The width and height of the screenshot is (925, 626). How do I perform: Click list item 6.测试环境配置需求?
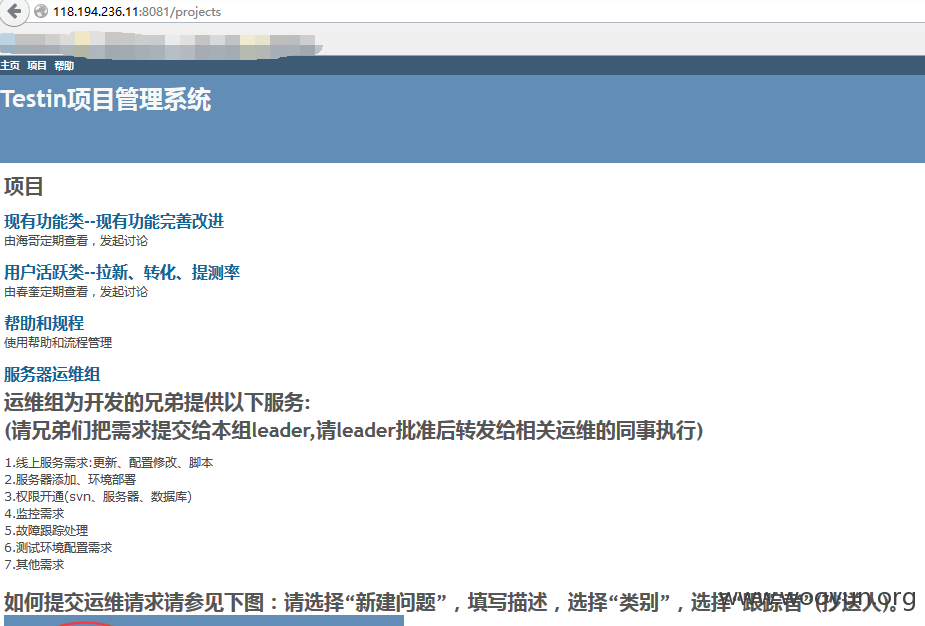[x=58, y=548]
